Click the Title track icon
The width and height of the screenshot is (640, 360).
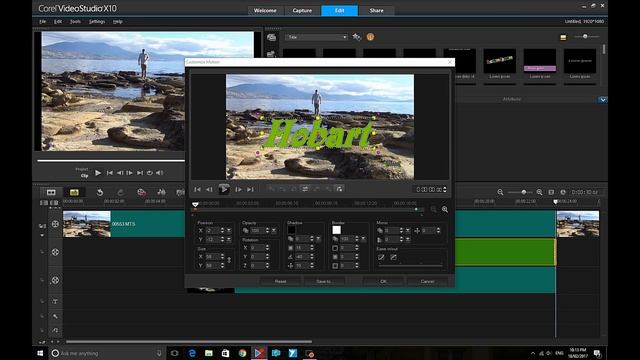pyautogui.click(x=55, y=302)
